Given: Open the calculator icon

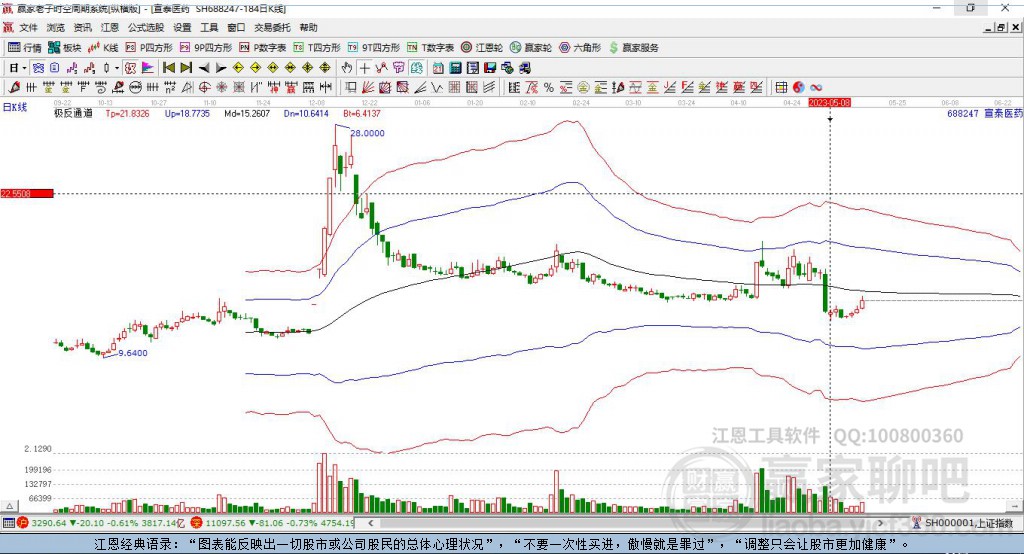Looking at the screenshot, I should click(455, 67).
